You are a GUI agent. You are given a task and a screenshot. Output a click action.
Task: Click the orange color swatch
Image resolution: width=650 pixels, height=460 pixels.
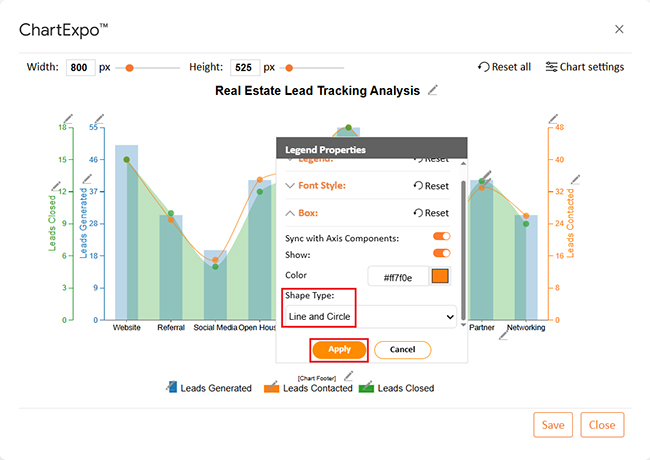[439, 276]
